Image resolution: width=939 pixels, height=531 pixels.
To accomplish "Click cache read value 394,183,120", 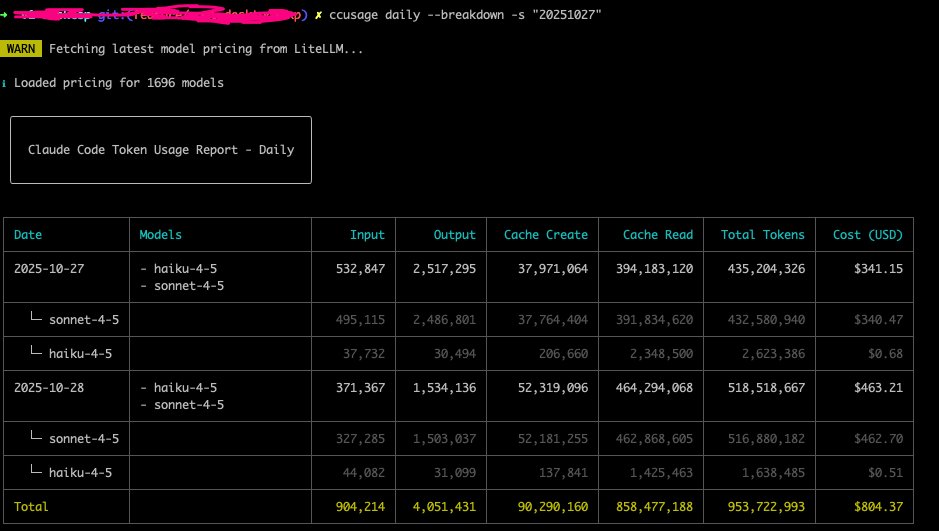I will 655,269.
